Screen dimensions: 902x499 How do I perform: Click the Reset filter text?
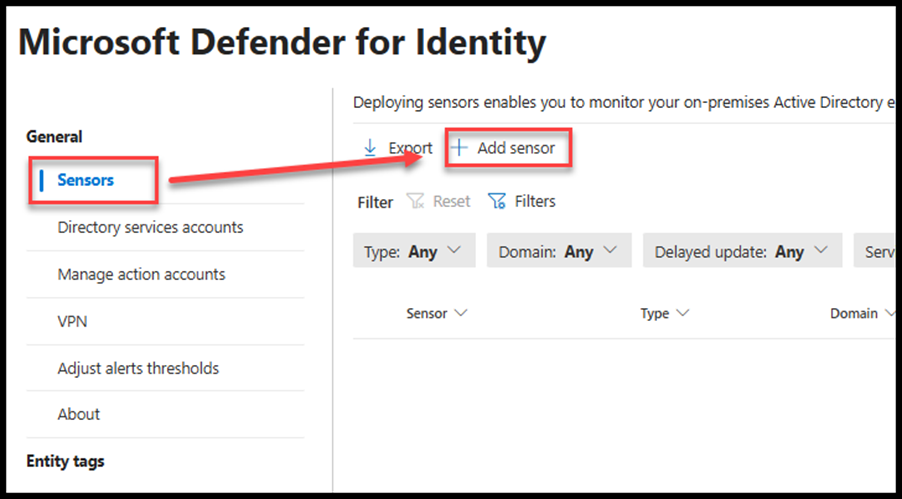pyautogui.click(x=452, y=201)
